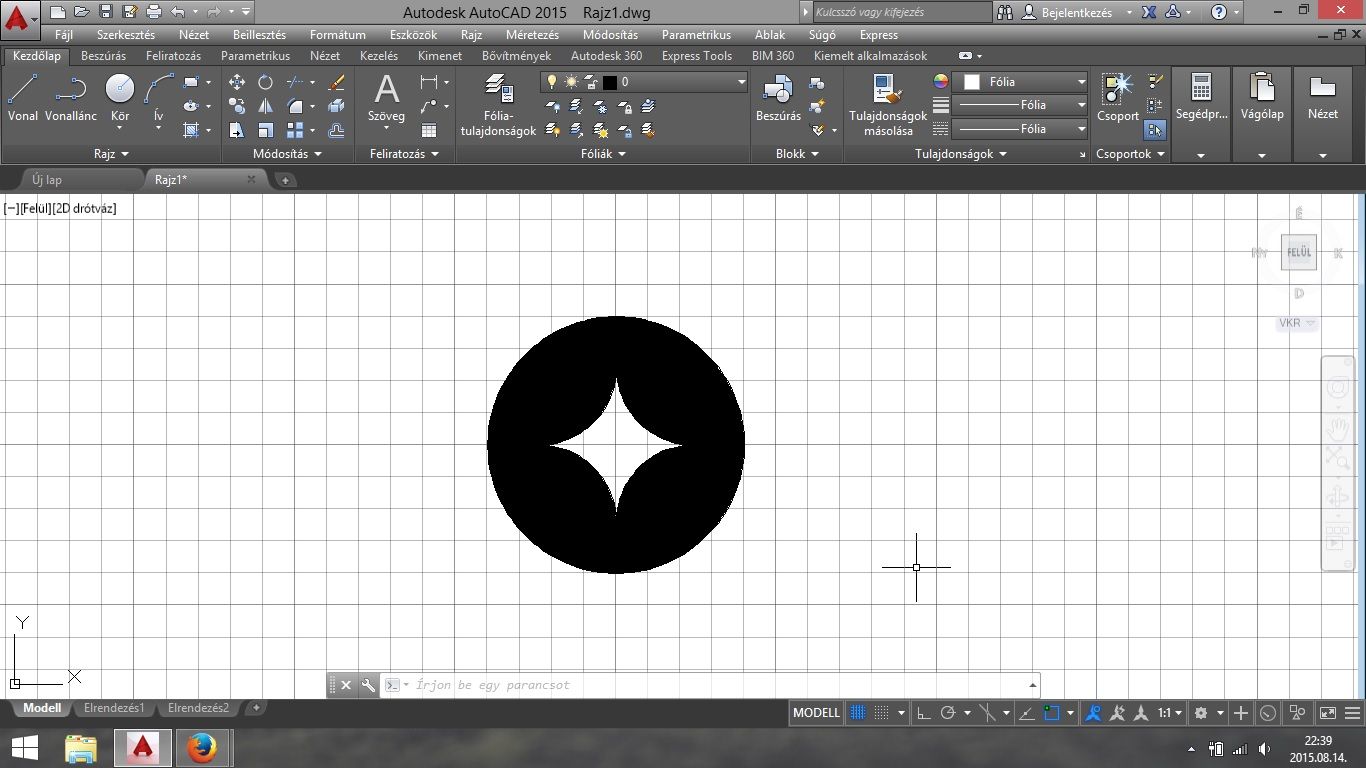Toggle object snap square icon in status bar
The width and height of the screenshot is (1366, 768).
tap(1051, 713)
